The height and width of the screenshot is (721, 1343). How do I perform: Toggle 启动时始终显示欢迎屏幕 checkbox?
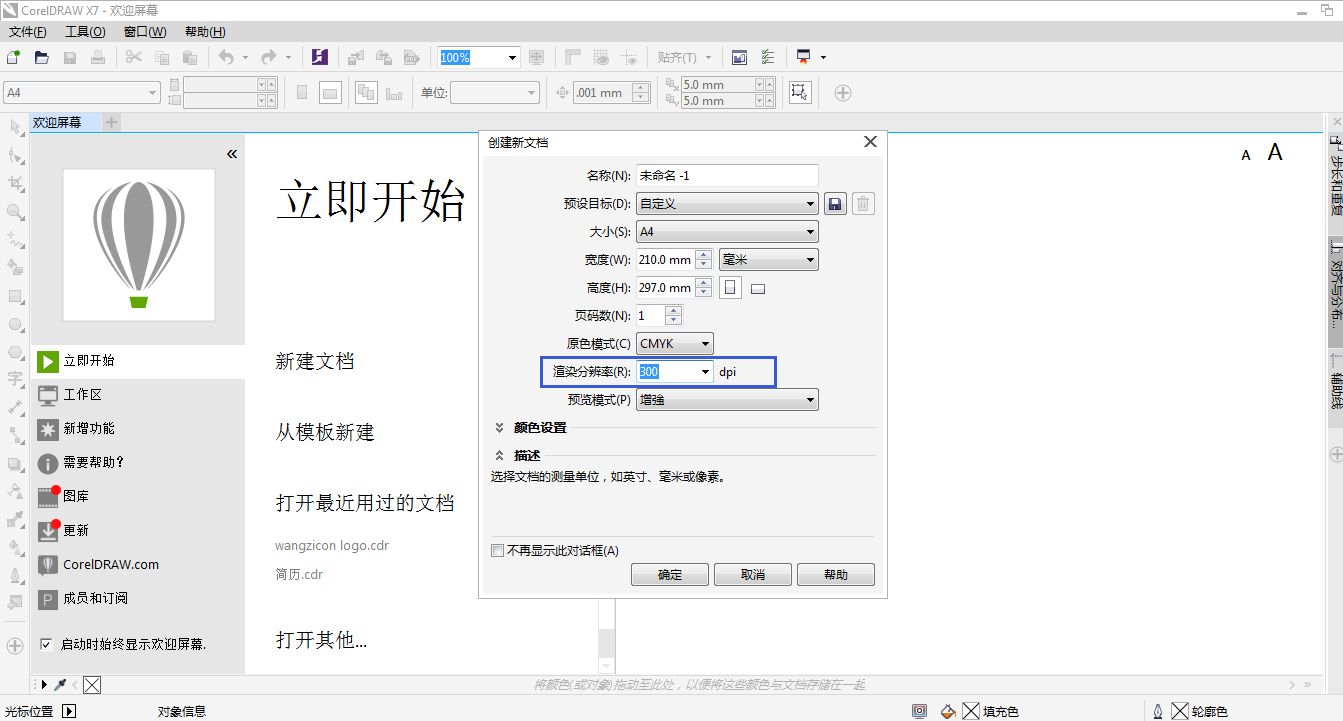point(45,644)
